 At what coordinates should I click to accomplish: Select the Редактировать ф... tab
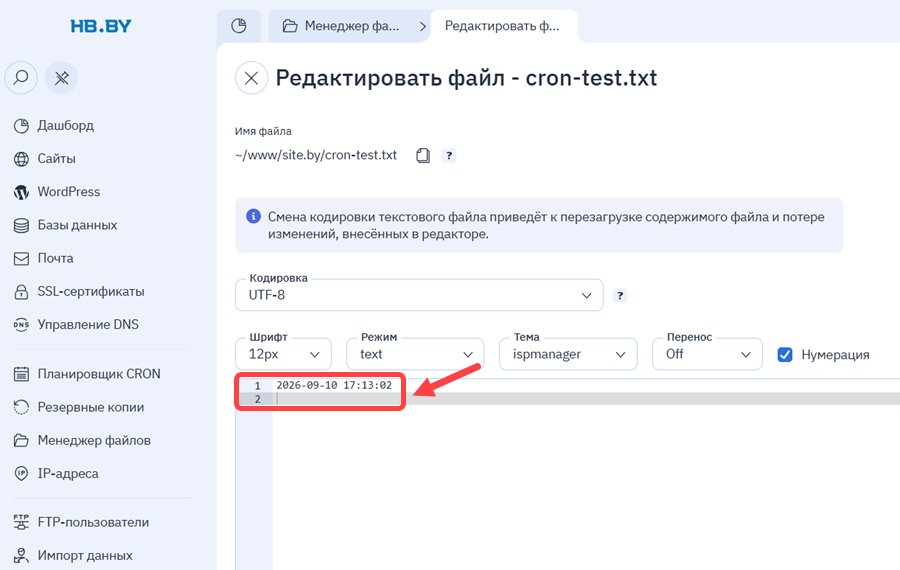click(x=503, y=26)
